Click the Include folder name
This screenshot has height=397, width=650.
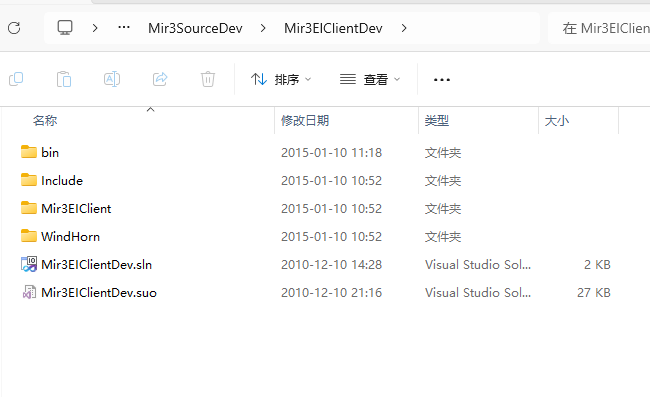coord(62,181)
